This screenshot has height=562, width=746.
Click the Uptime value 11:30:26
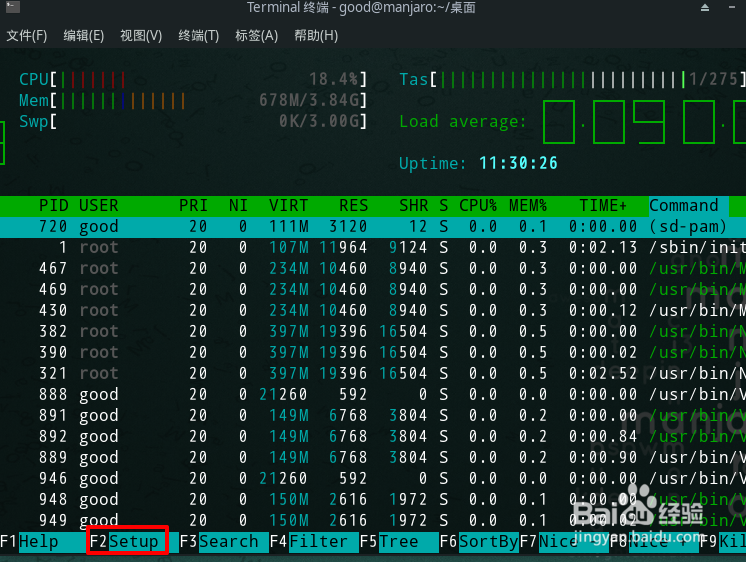(518, 164)
